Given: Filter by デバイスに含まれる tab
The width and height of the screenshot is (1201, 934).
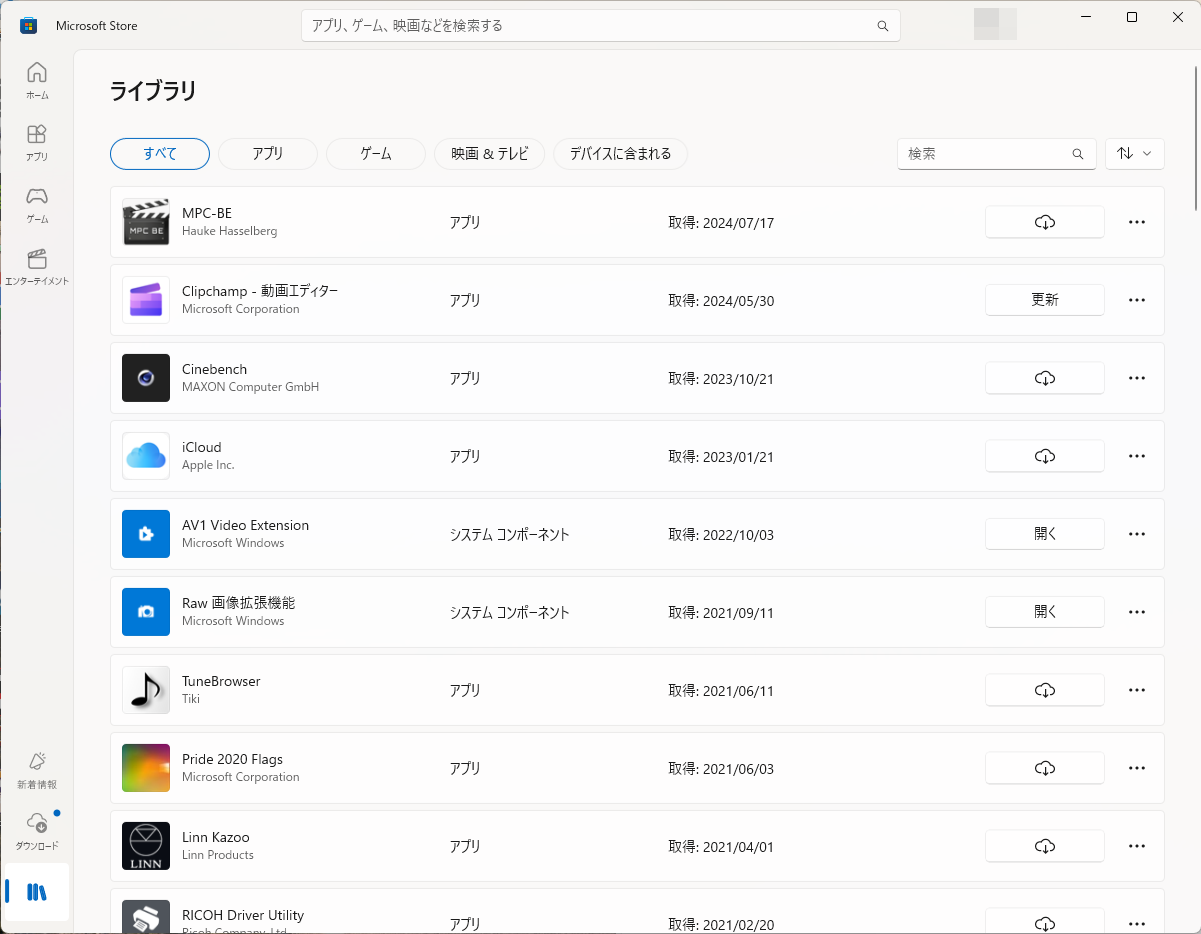Looking at the screenshot, I should coord(620,154).
